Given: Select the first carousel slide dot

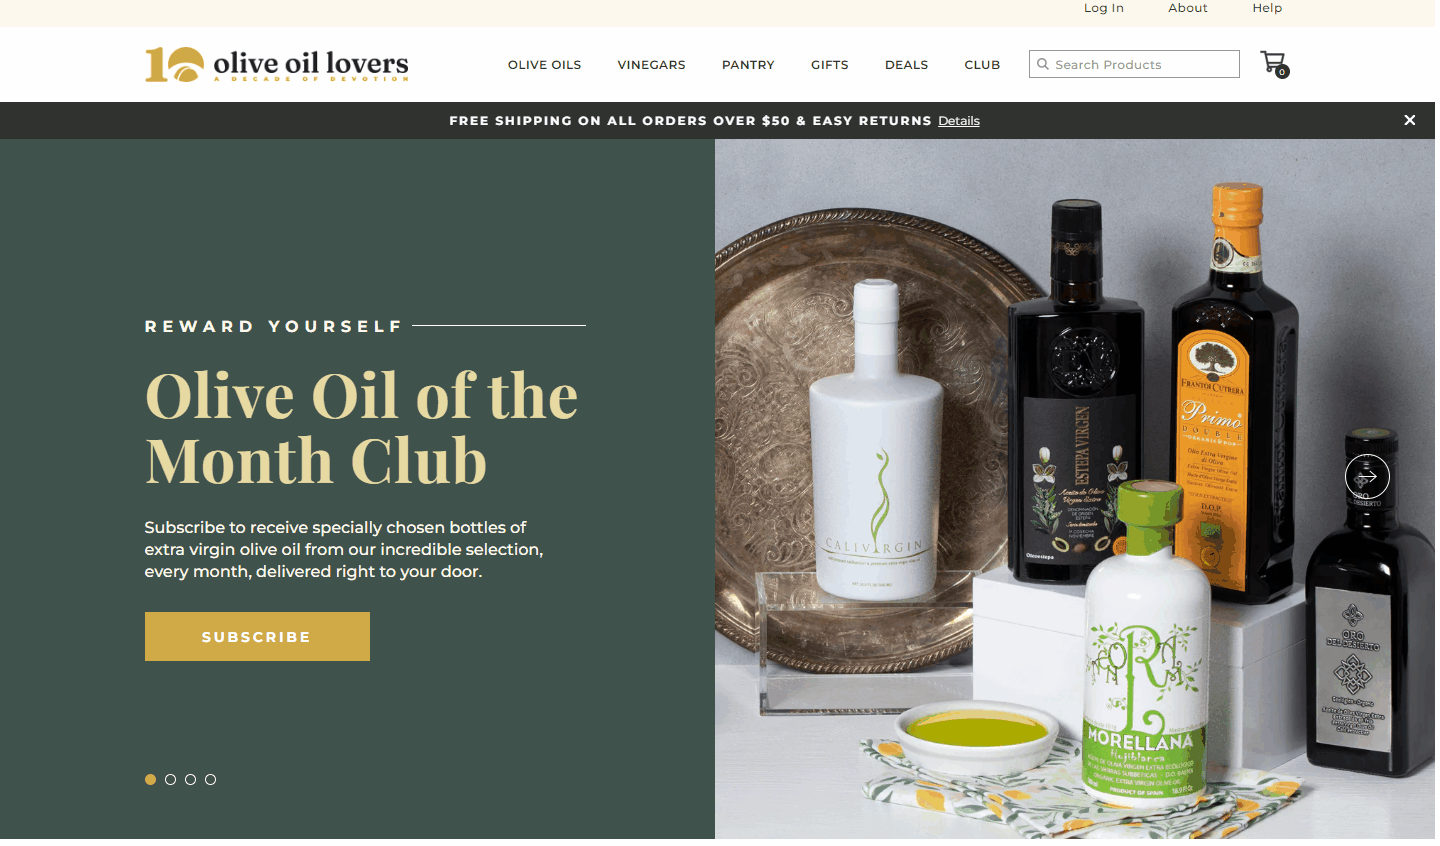Looking at the screenshot, I should click(x=150, y=779).
